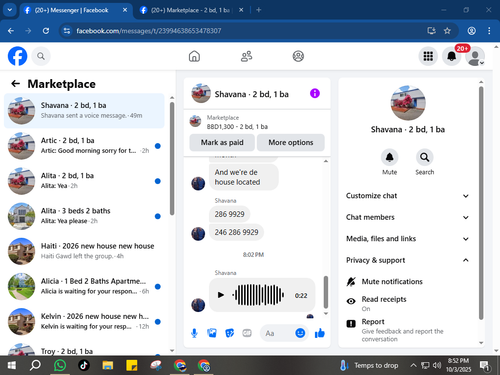Expand Chat members section

point(407,217)
